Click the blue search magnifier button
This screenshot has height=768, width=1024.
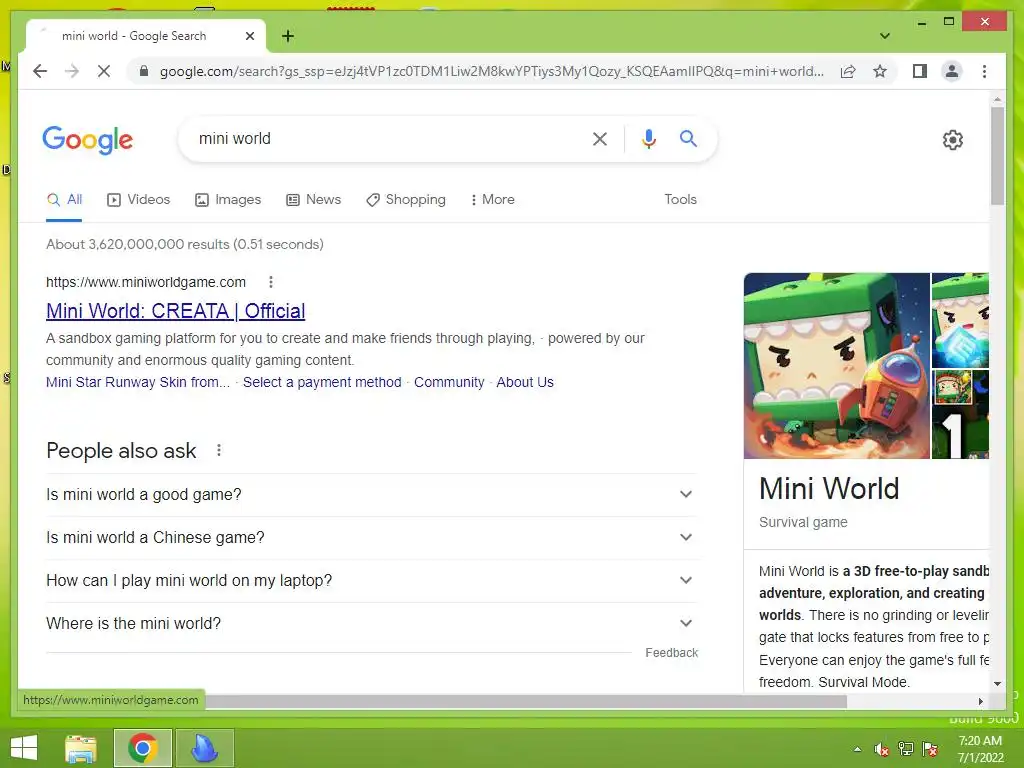(x=688, y=138)
